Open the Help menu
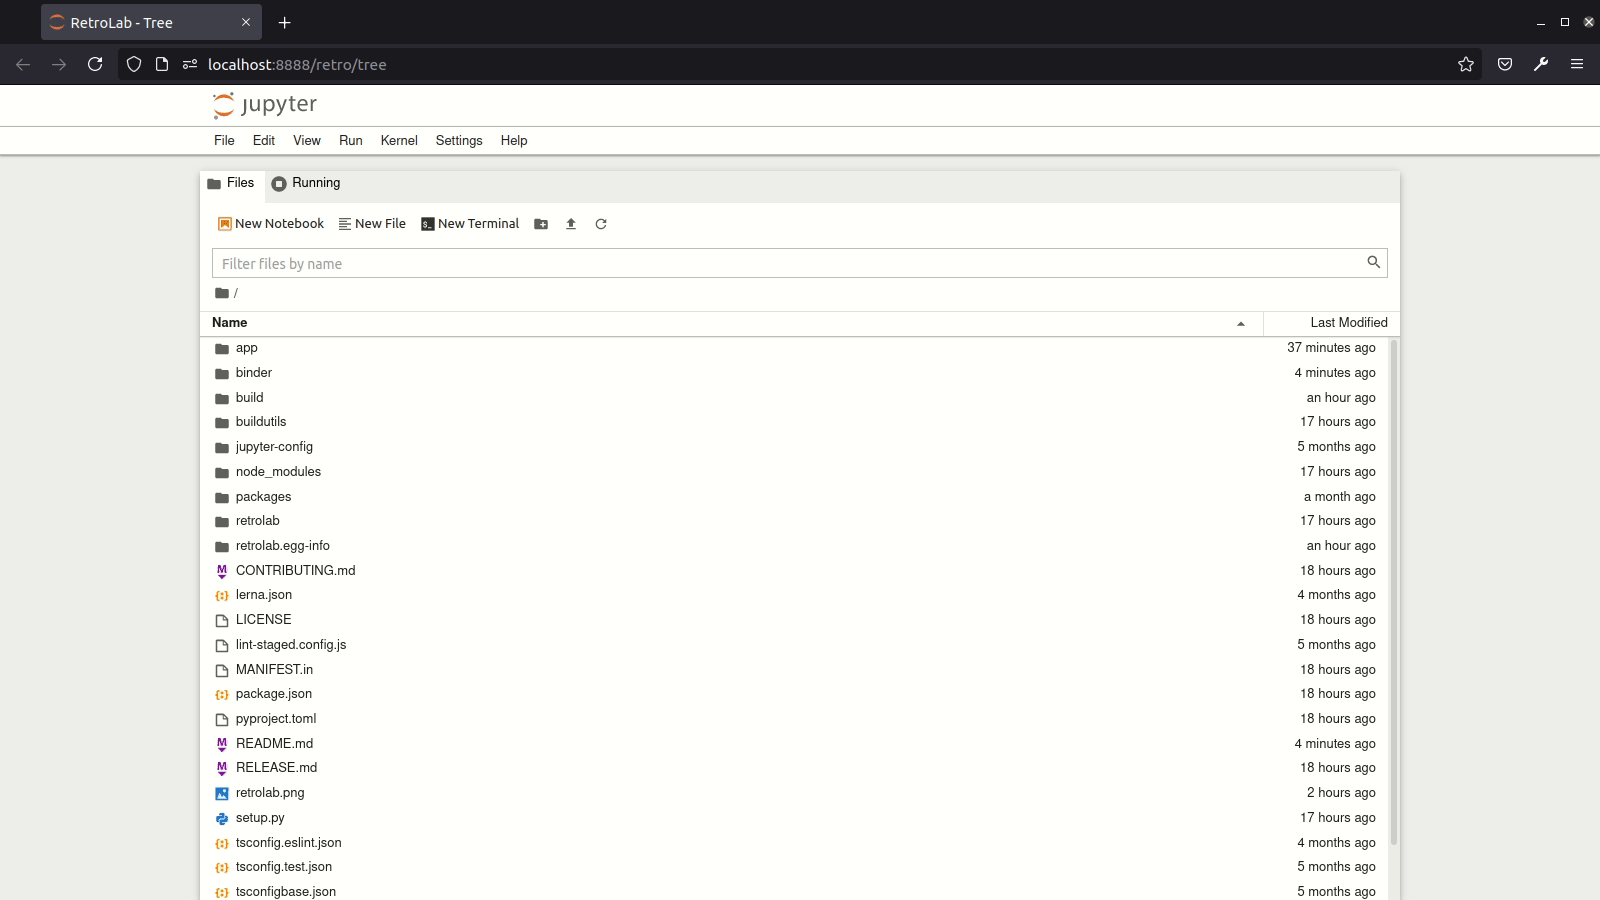This screenshot has width=1600, height=900. click(x=514, y=141)
